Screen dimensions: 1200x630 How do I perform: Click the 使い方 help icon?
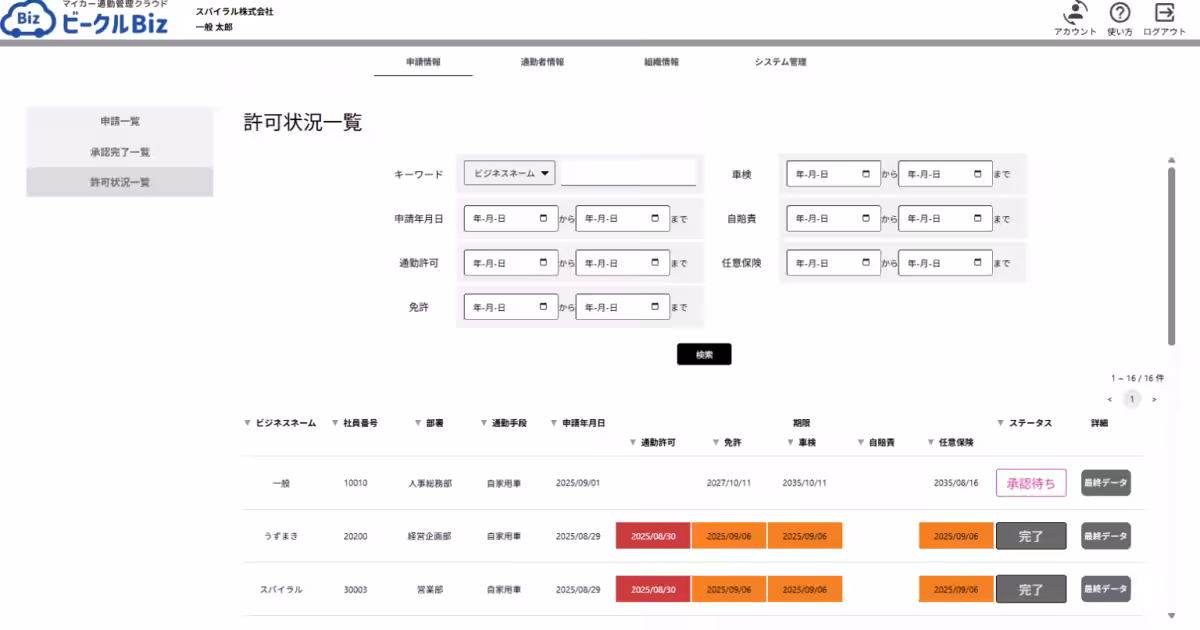(1118, 17)
